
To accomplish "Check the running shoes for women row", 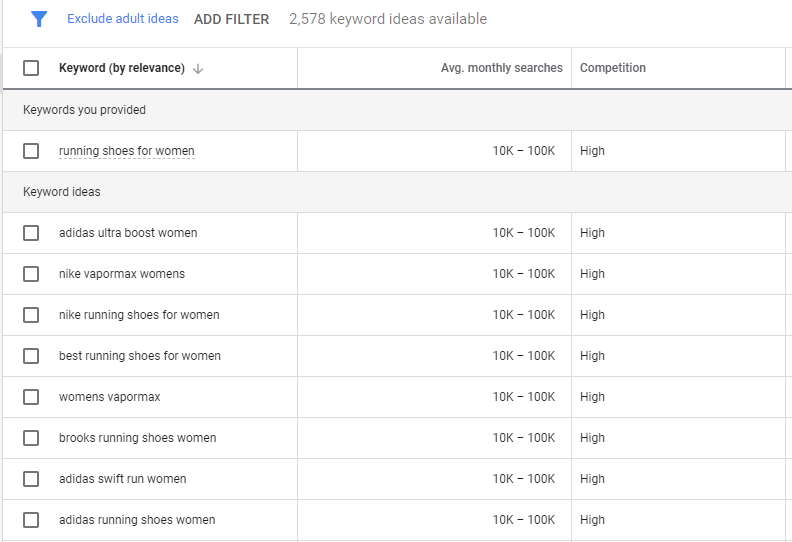I will 31,151.
